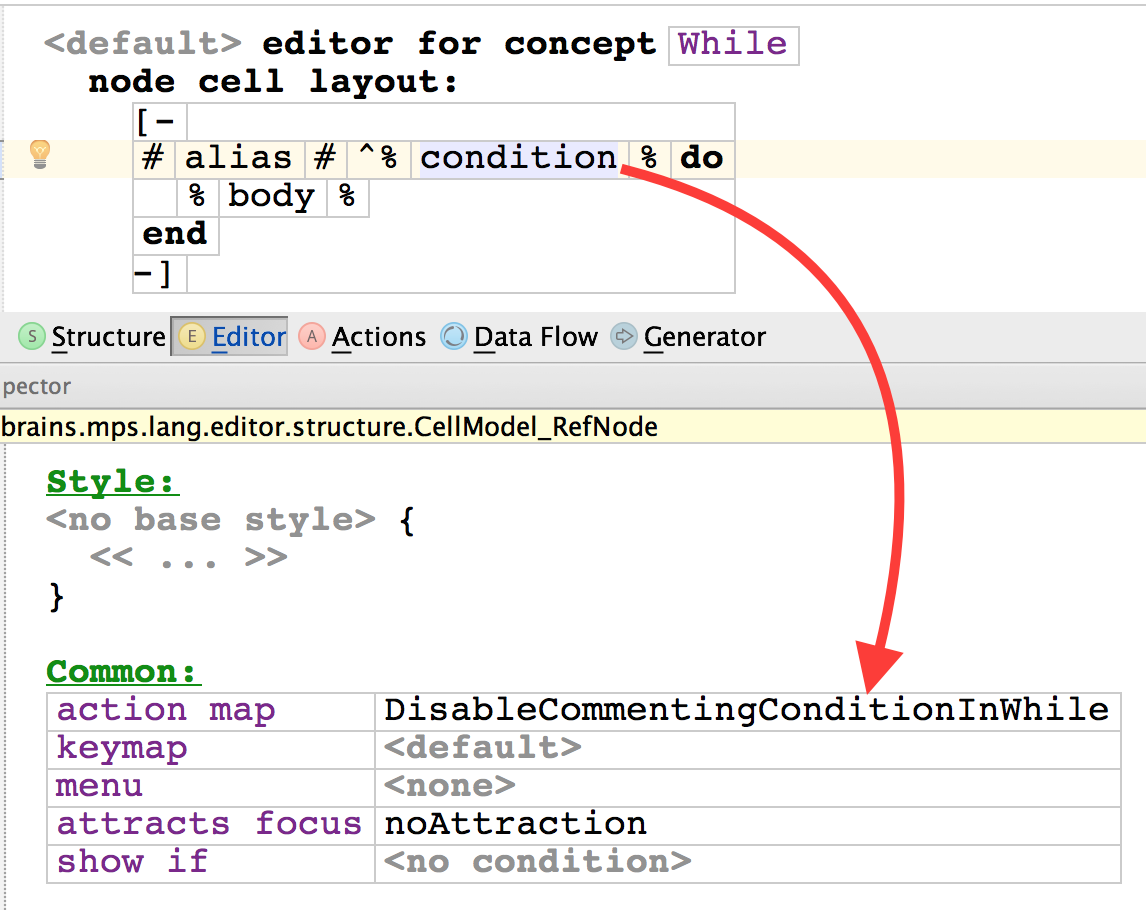The width and height of the screenshot is (1146, 910).
Task: Click the show if <no condition> field
Action: 537,862
